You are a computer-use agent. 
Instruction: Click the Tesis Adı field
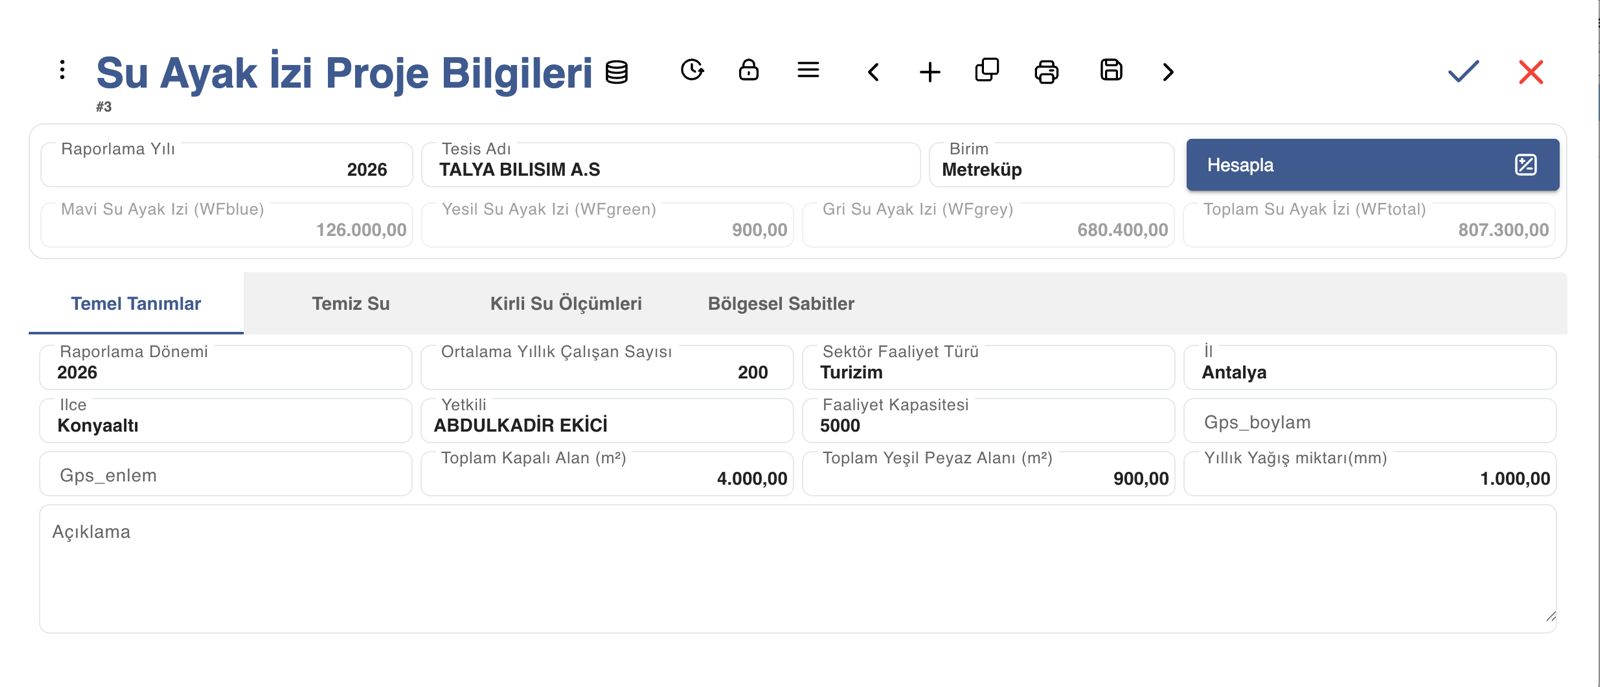[670, 165]
